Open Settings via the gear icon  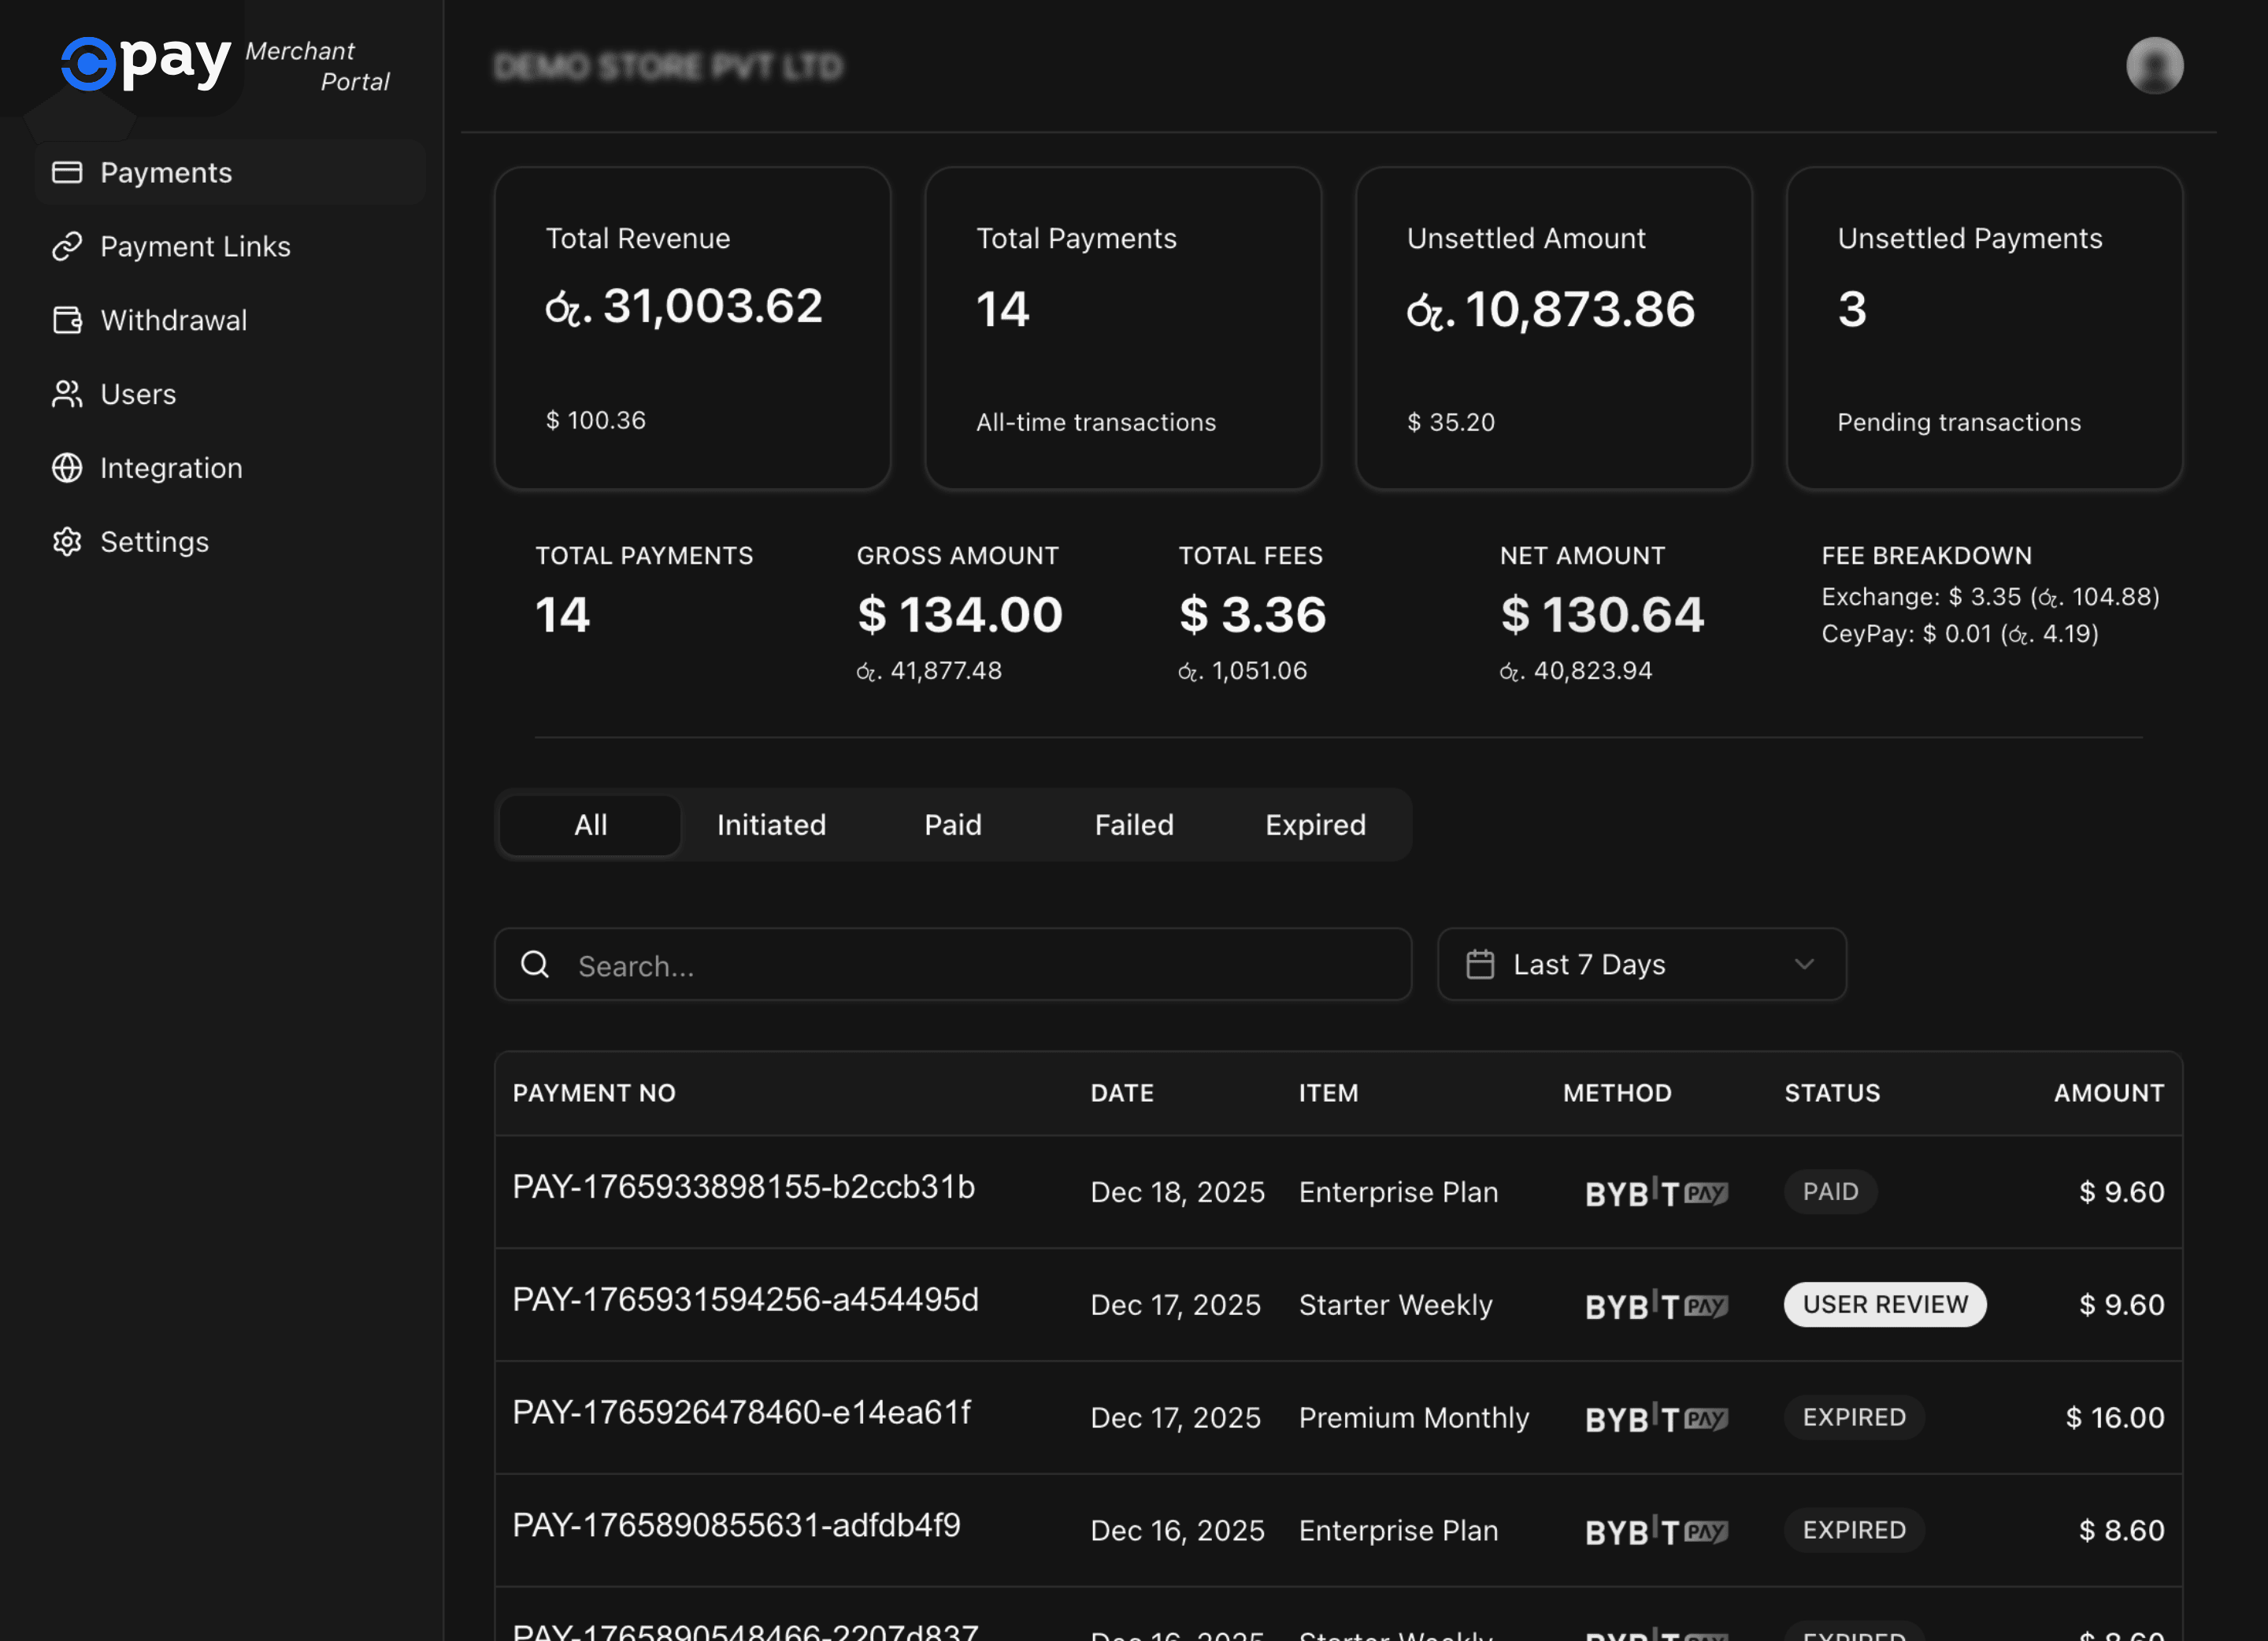pos(66,541)
